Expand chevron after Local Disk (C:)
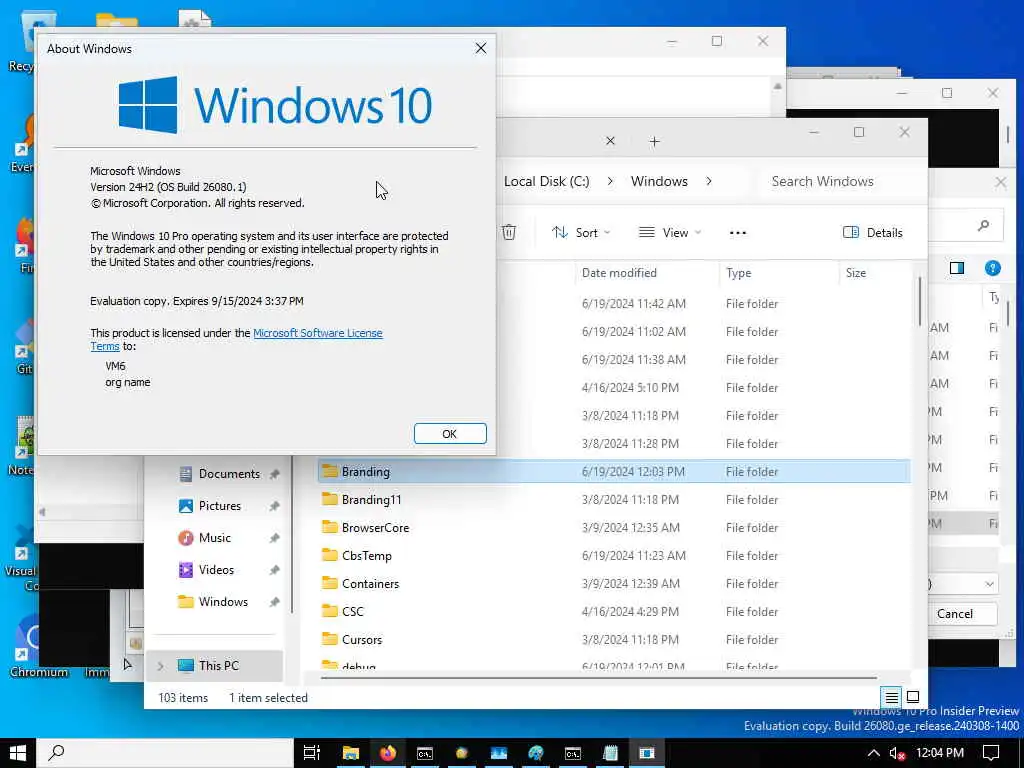Image resolution: width=1024 pixels, height=768 pixels. click(610, 182)
